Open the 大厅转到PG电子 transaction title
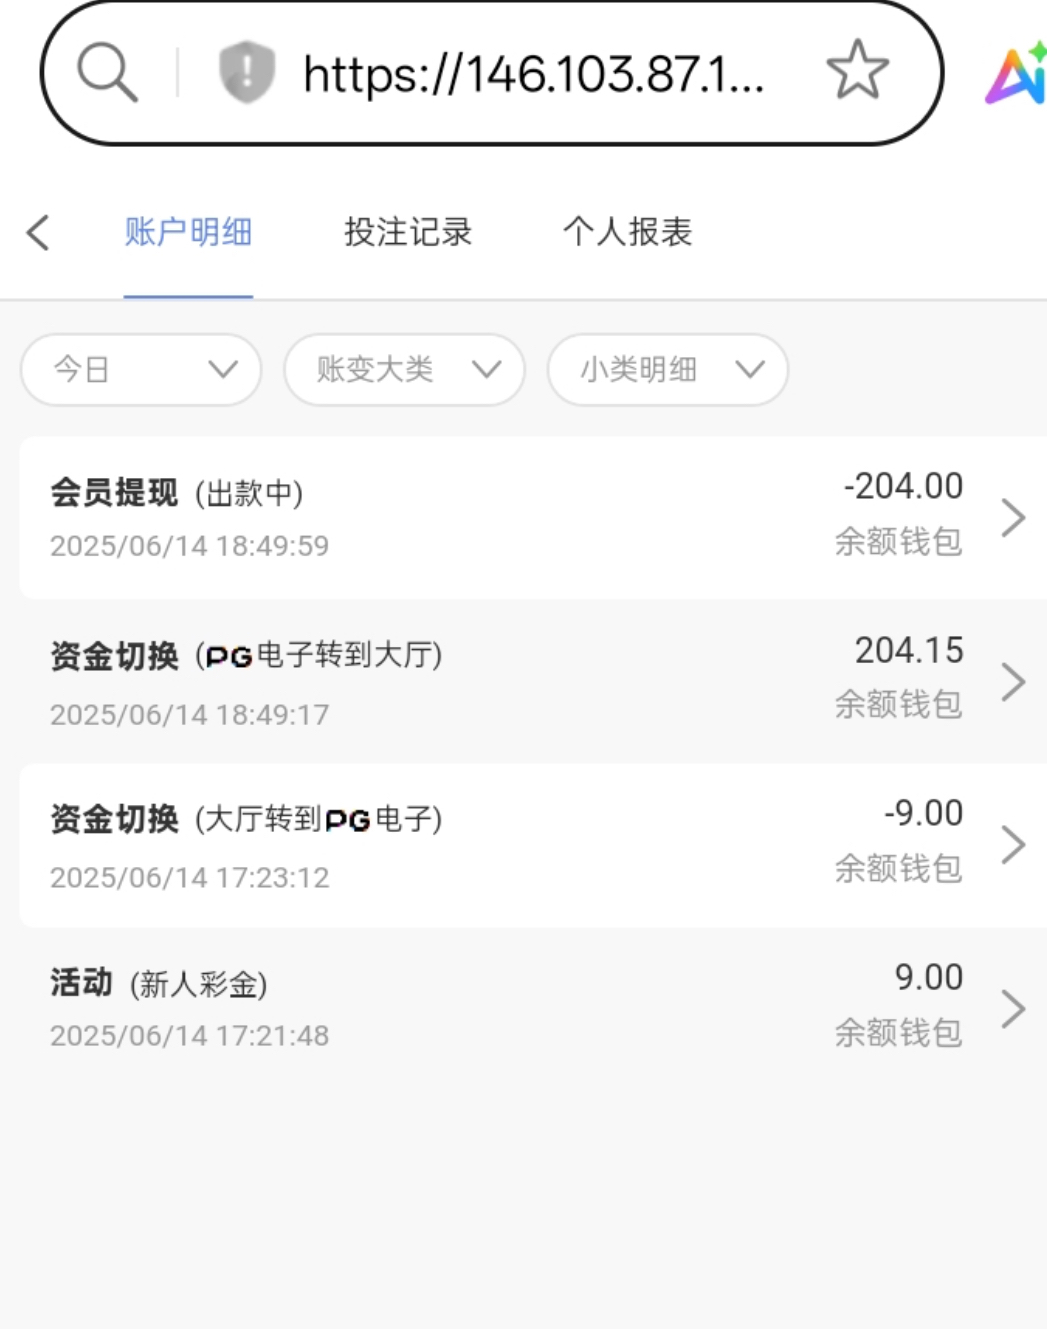Image resolution: width=1047 pixels, height=1329 pixels. pos(246,820)
